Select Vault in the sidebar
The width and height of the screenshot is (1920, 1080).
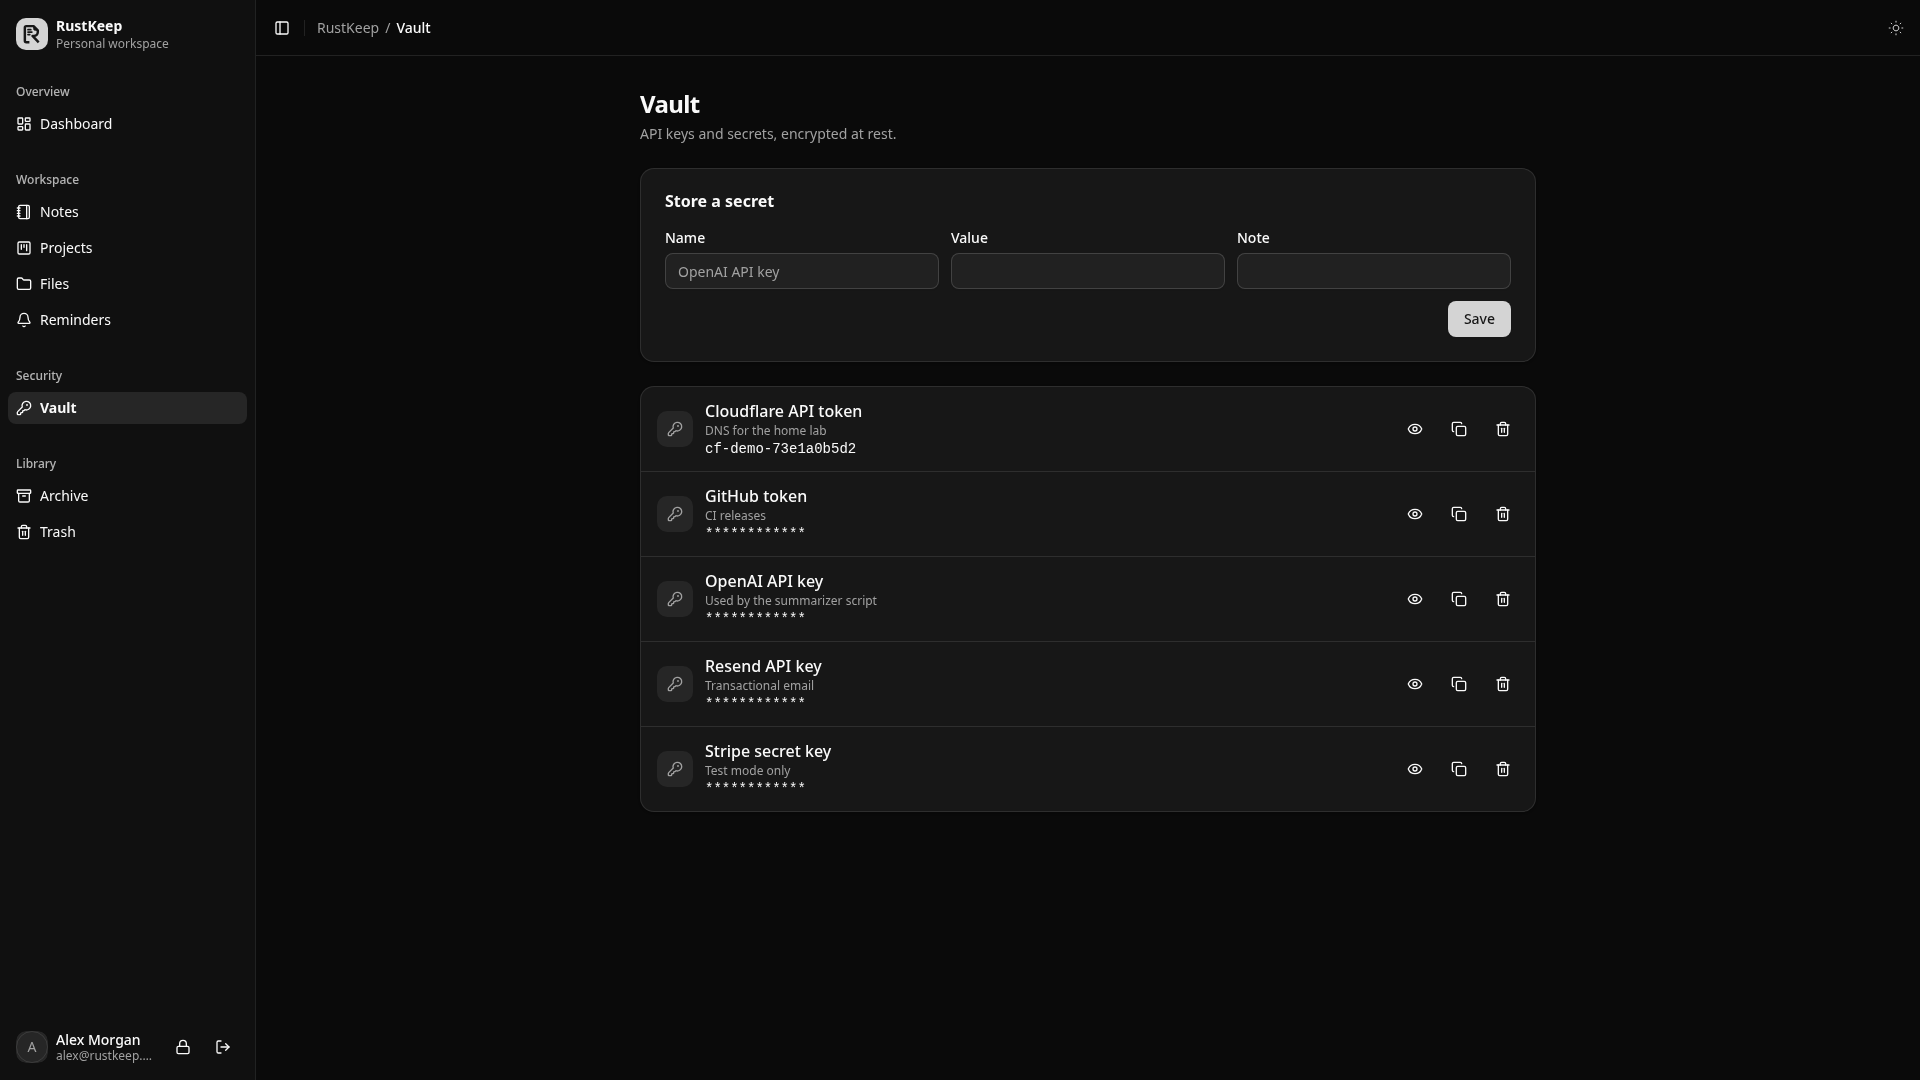tap(127, 408)
